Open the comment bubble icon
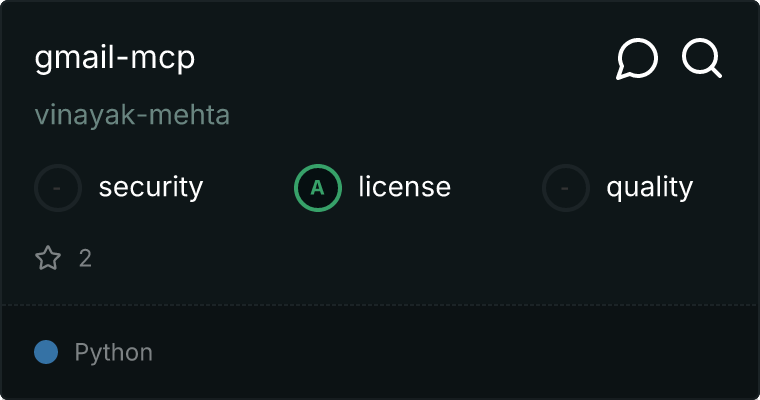The width and height of the screenshot is (760, 400). [637, 59]
